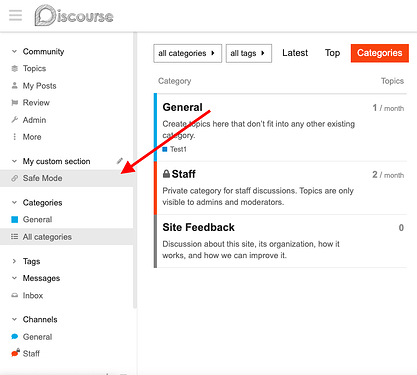Click the Community section header text

43,51
